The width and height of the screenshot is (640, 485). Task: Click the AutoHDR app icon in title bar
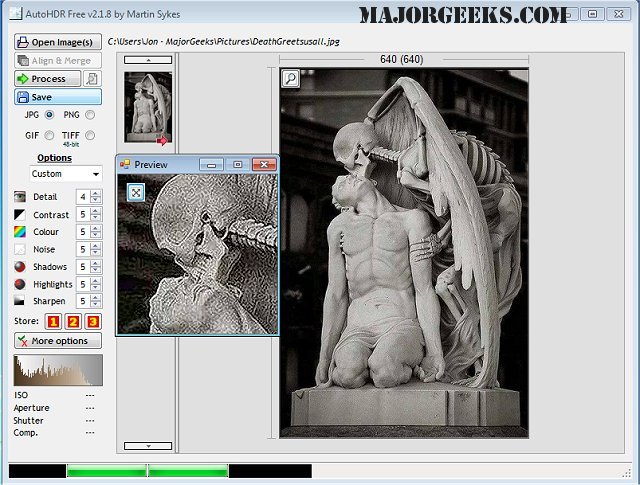16,13
